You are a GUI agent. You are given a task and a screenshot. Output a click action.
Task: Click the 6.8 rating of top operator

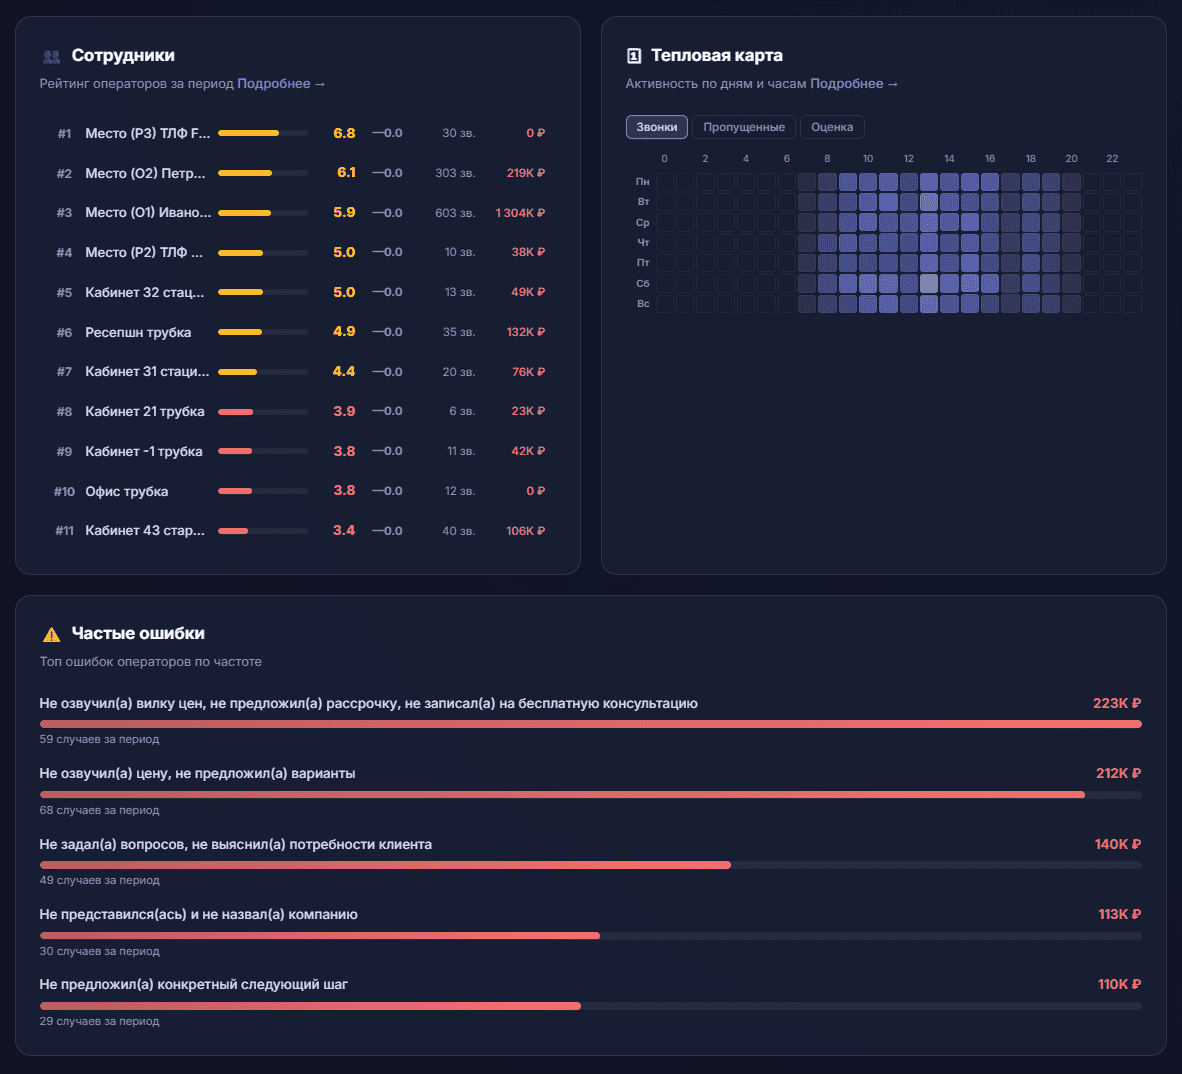pos(344,133)
